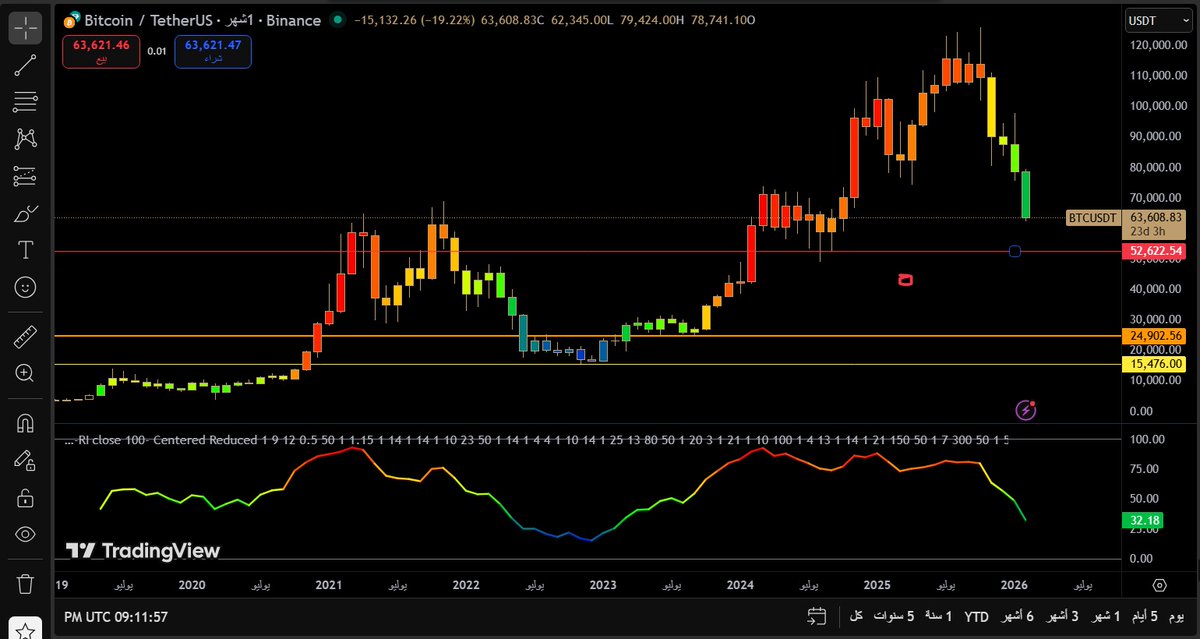1200x639 pixels.
Task: Select the ruler measure tool
Action: (25, 336)
